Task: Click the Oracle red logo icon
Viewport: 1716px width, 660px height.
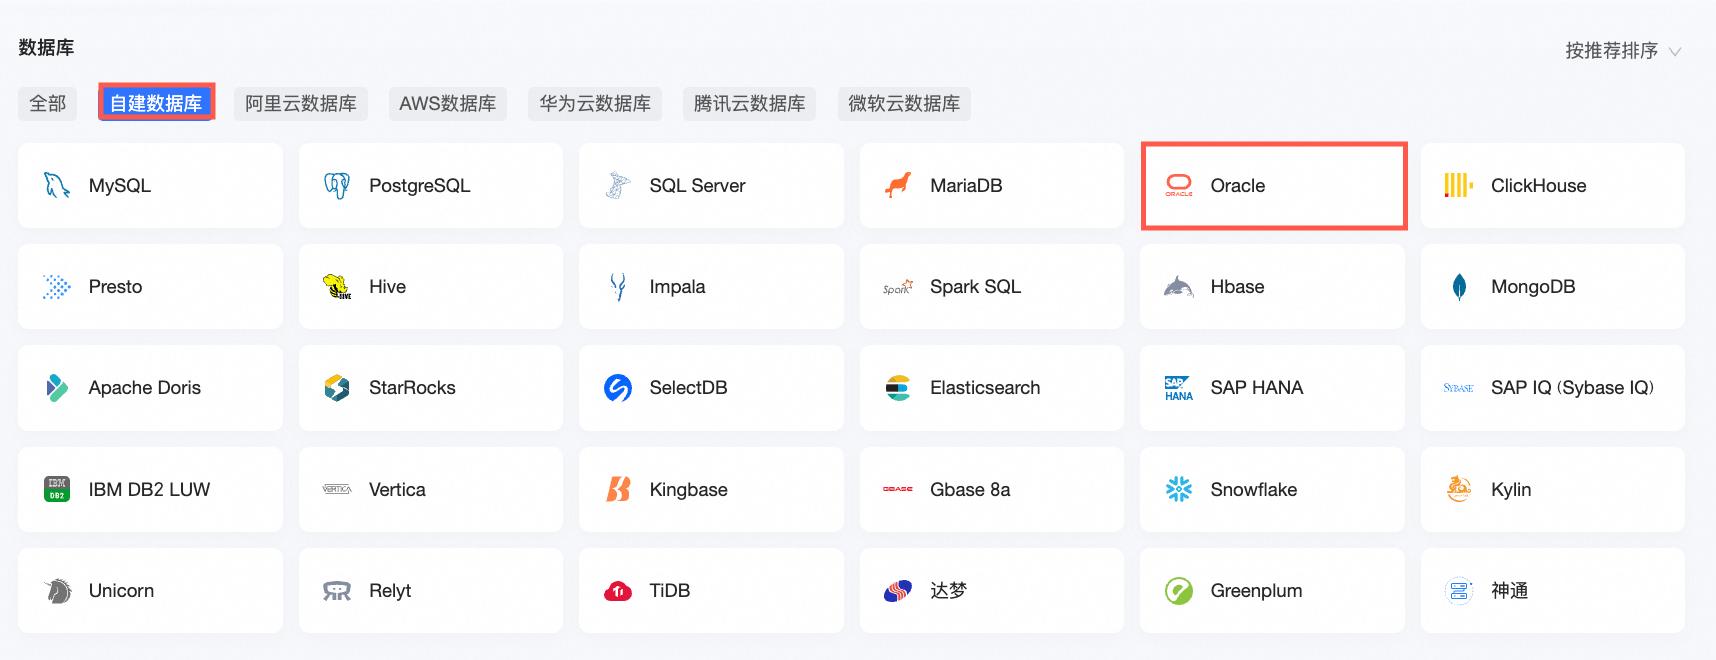Action: [1179, 185]
